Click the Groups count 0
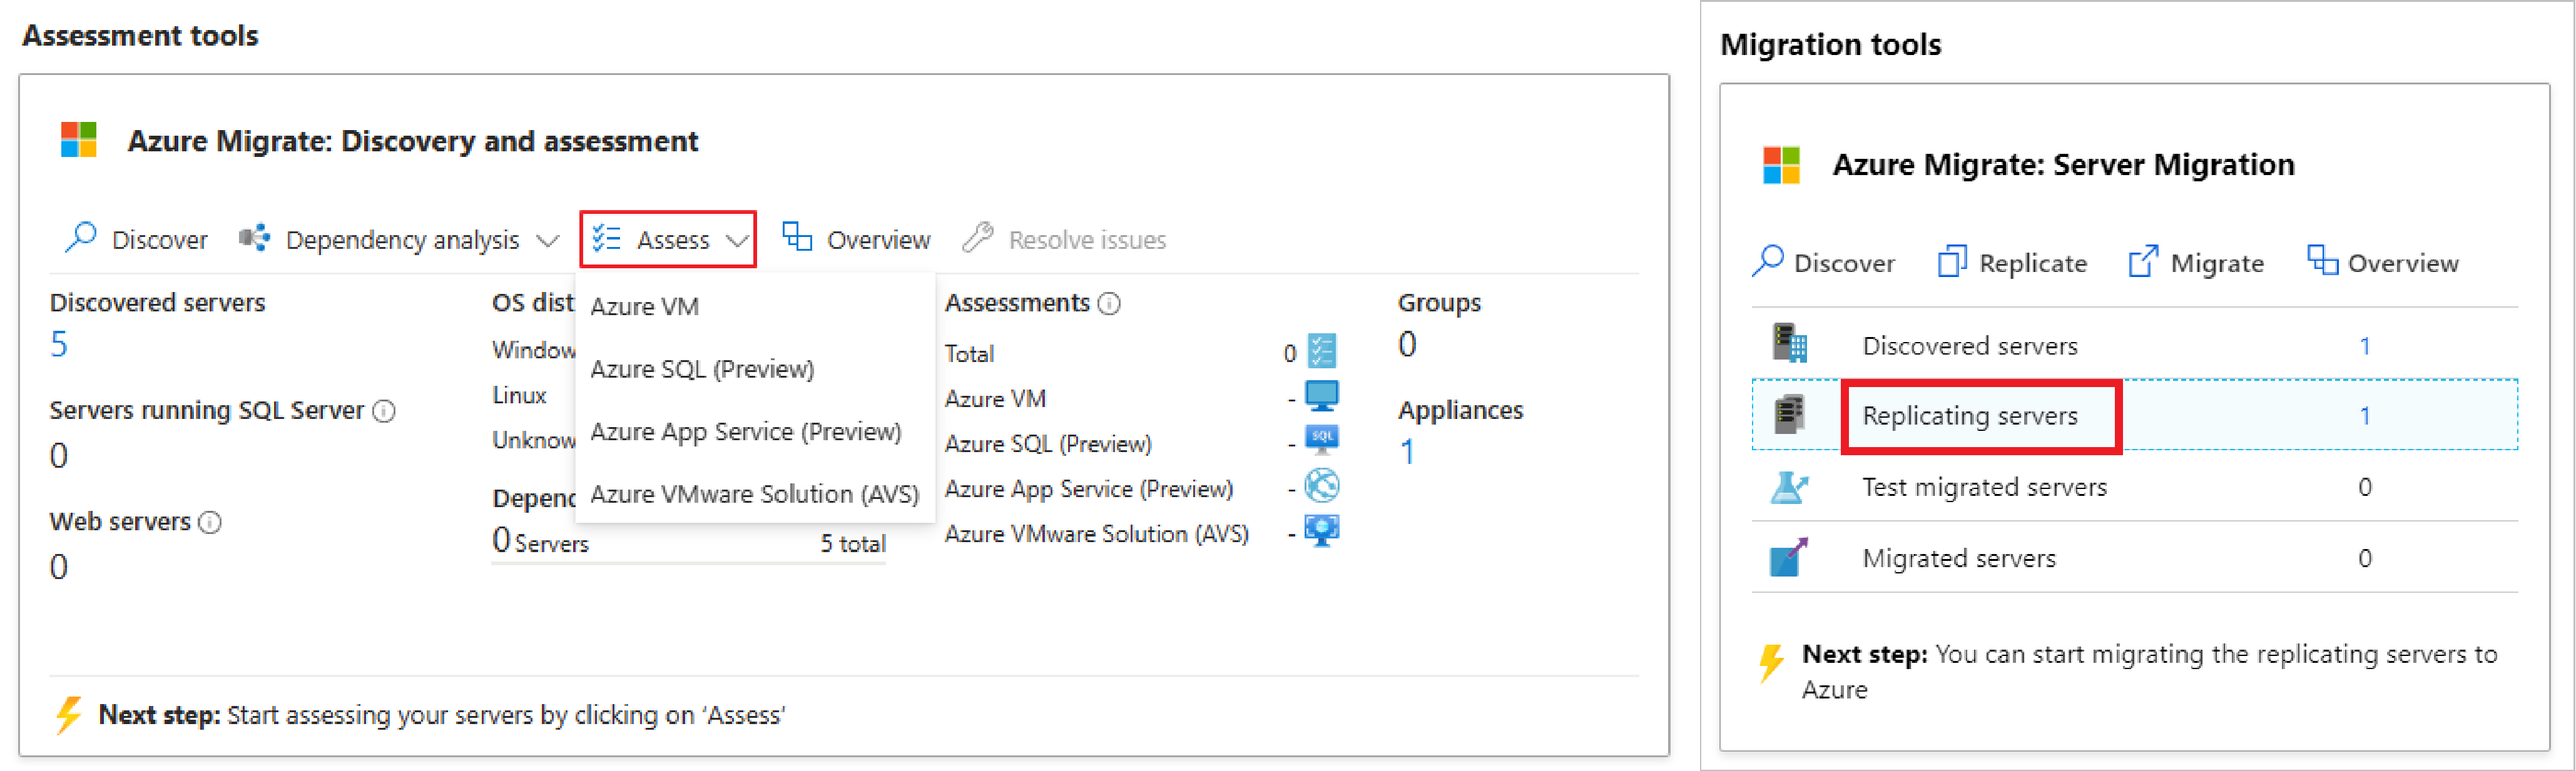Screen dimensions: 2576x771 (1407, 344)
